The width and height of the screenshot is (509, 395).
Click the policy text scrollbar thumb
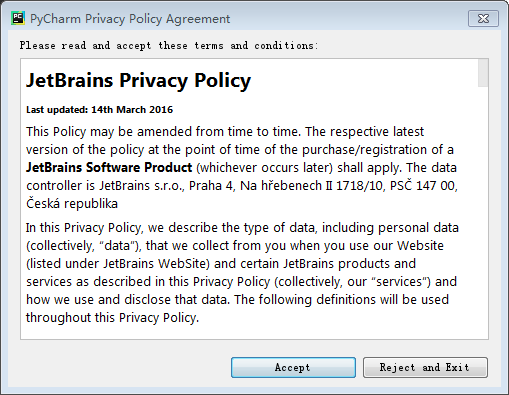pos(483,73)
